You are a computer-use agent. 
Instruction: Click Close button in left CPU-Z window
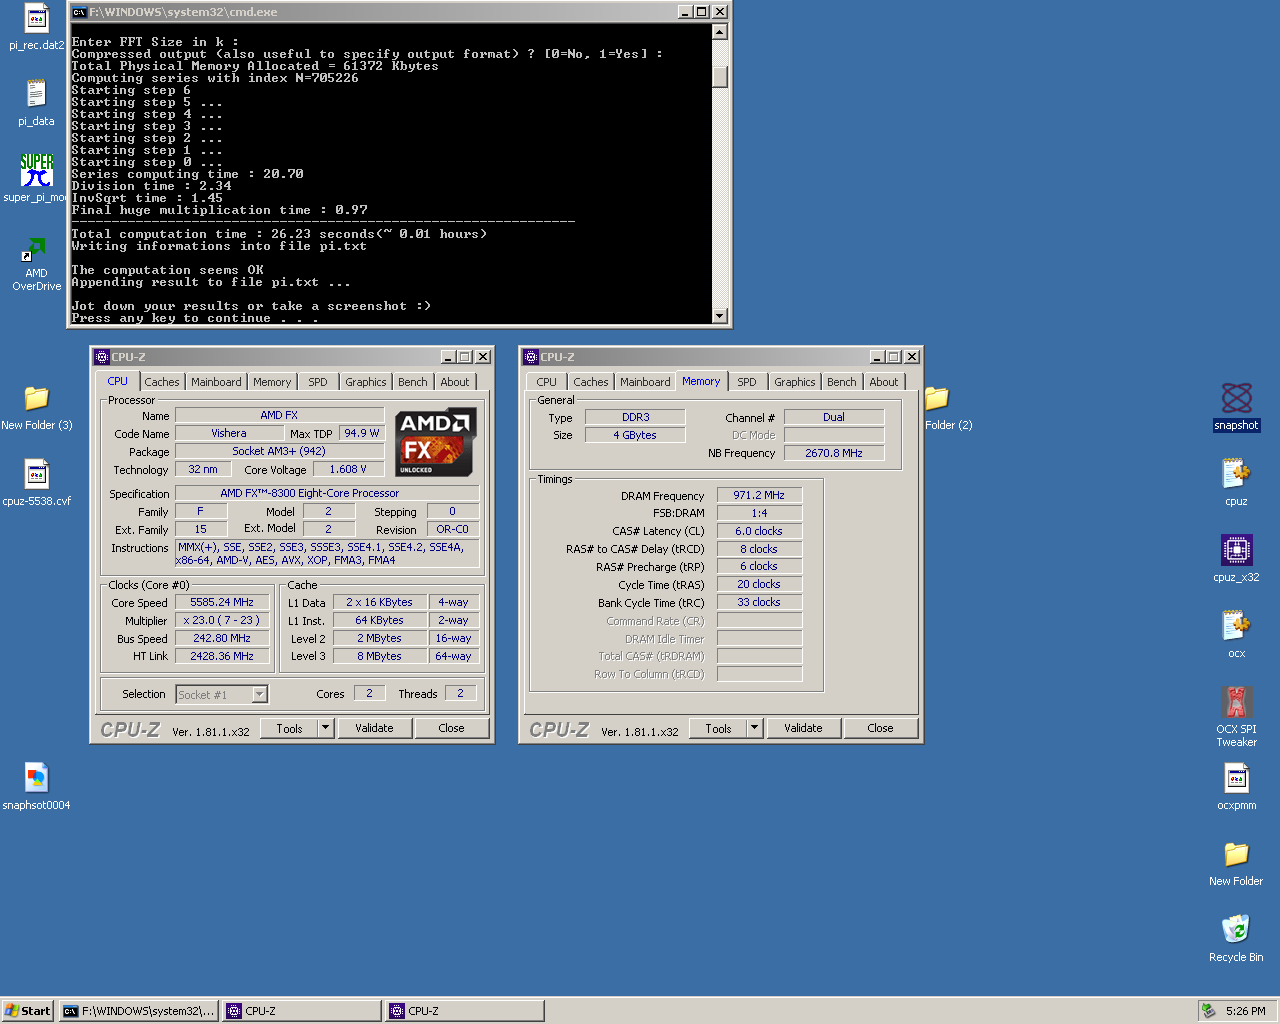point(451,728)
